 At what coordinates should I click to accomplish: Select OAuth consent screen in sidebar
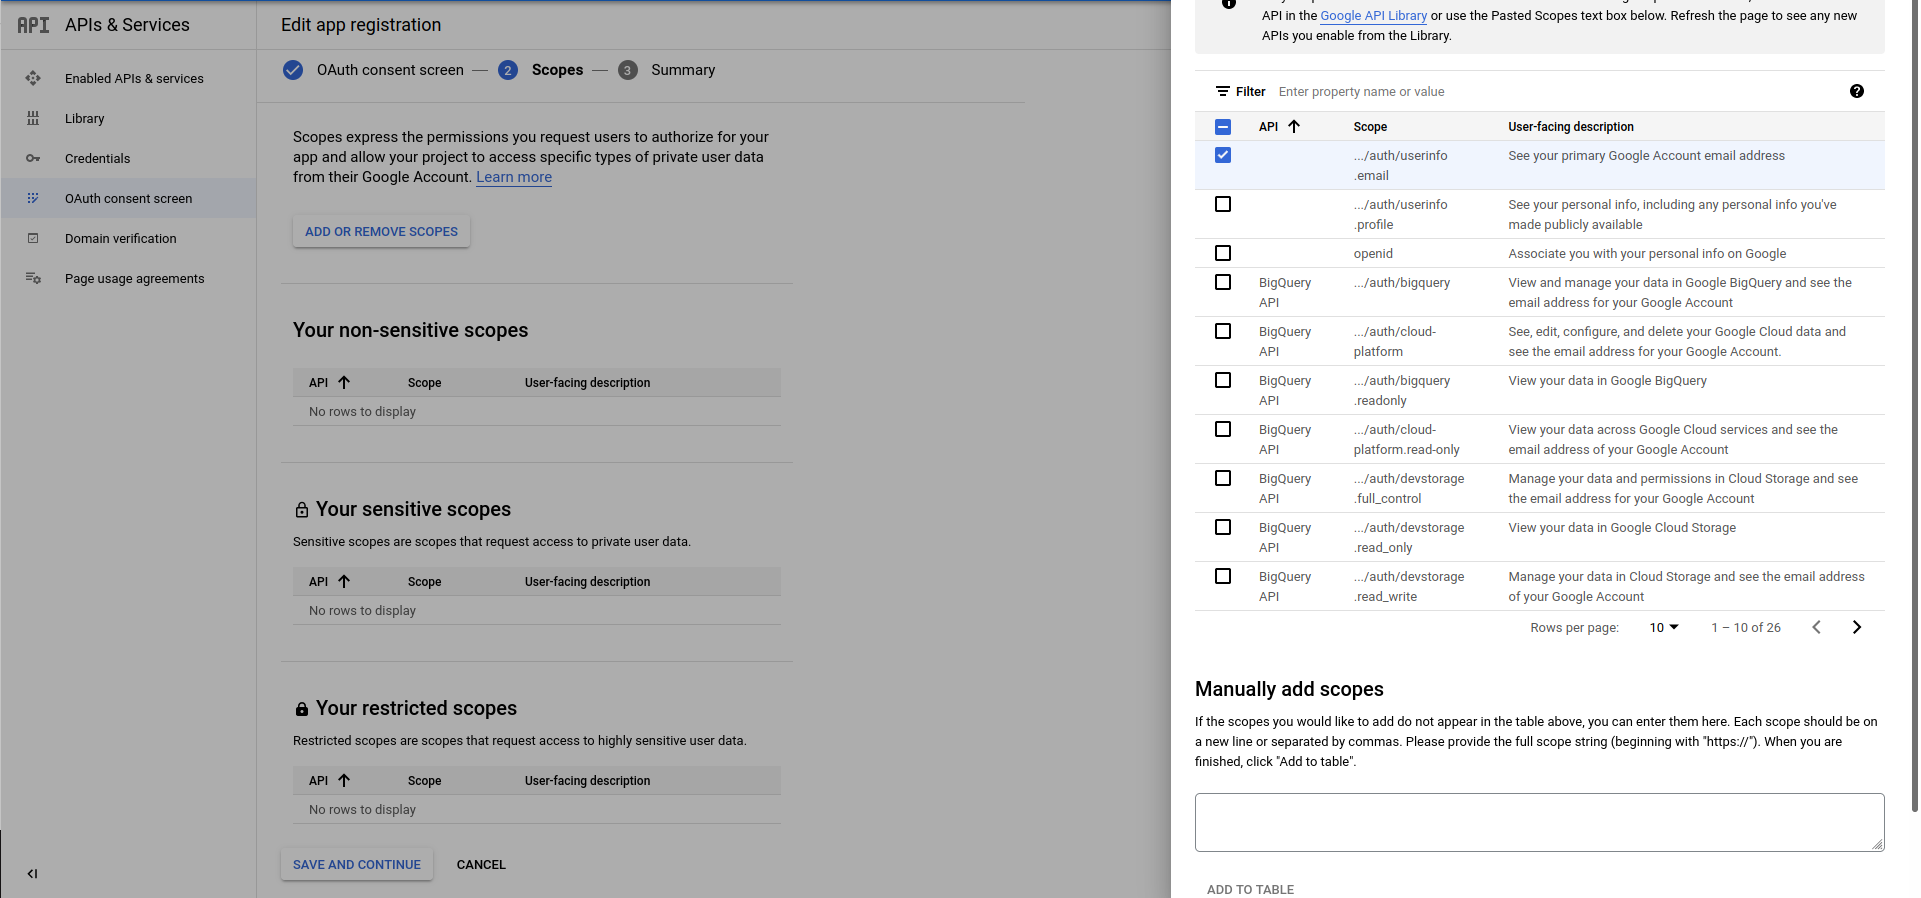128,198
